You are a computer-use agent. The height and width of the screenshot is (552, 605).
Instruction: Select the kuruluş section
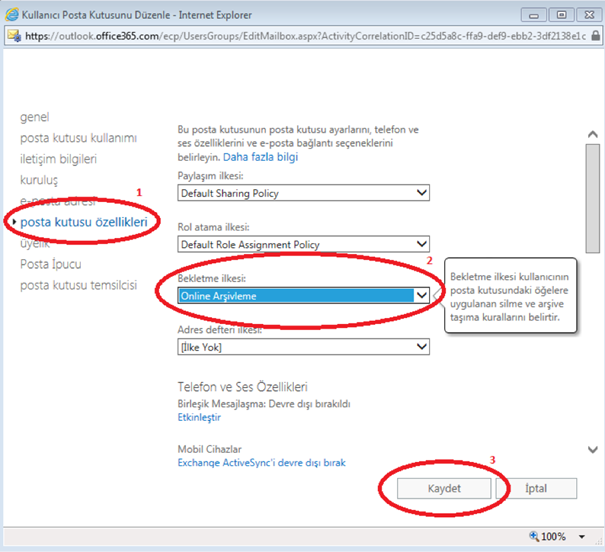tap(39, 180)
